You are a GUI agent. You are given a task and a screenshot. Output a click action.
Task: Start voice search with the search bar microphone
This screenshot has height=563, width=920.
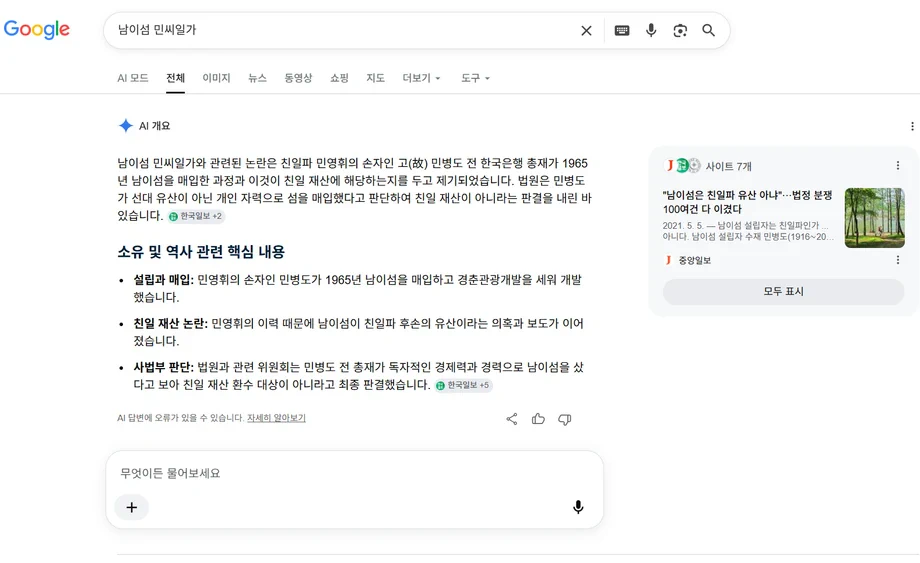(651, 30)
